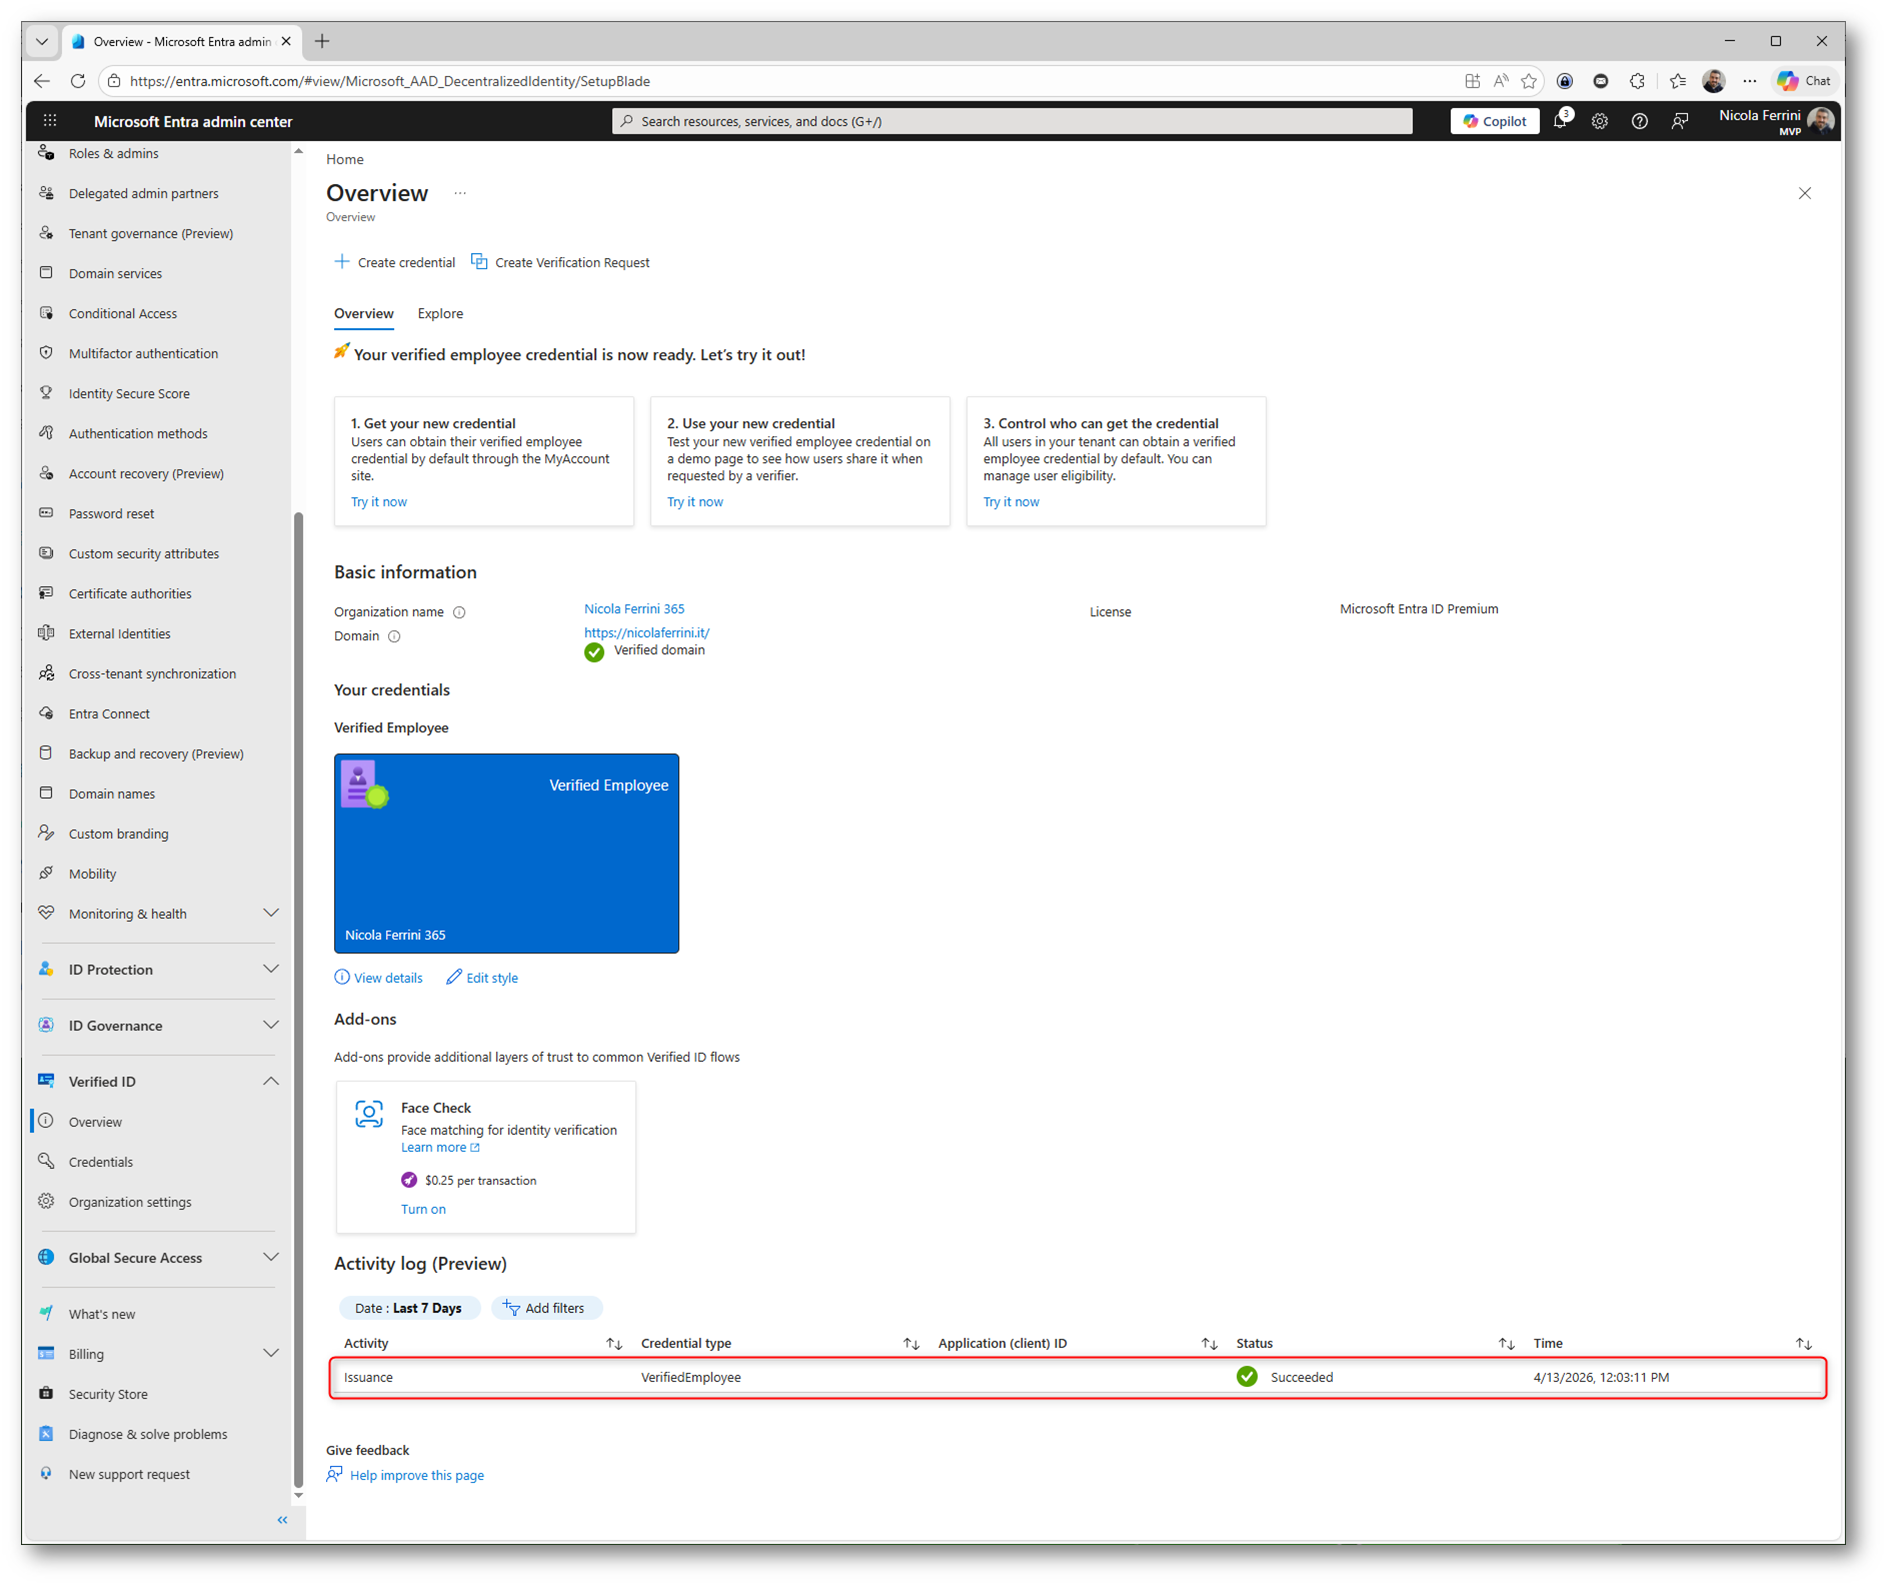1888x1587 pixels.
Task: Sort by the Credential type column
Action: 911,1344
